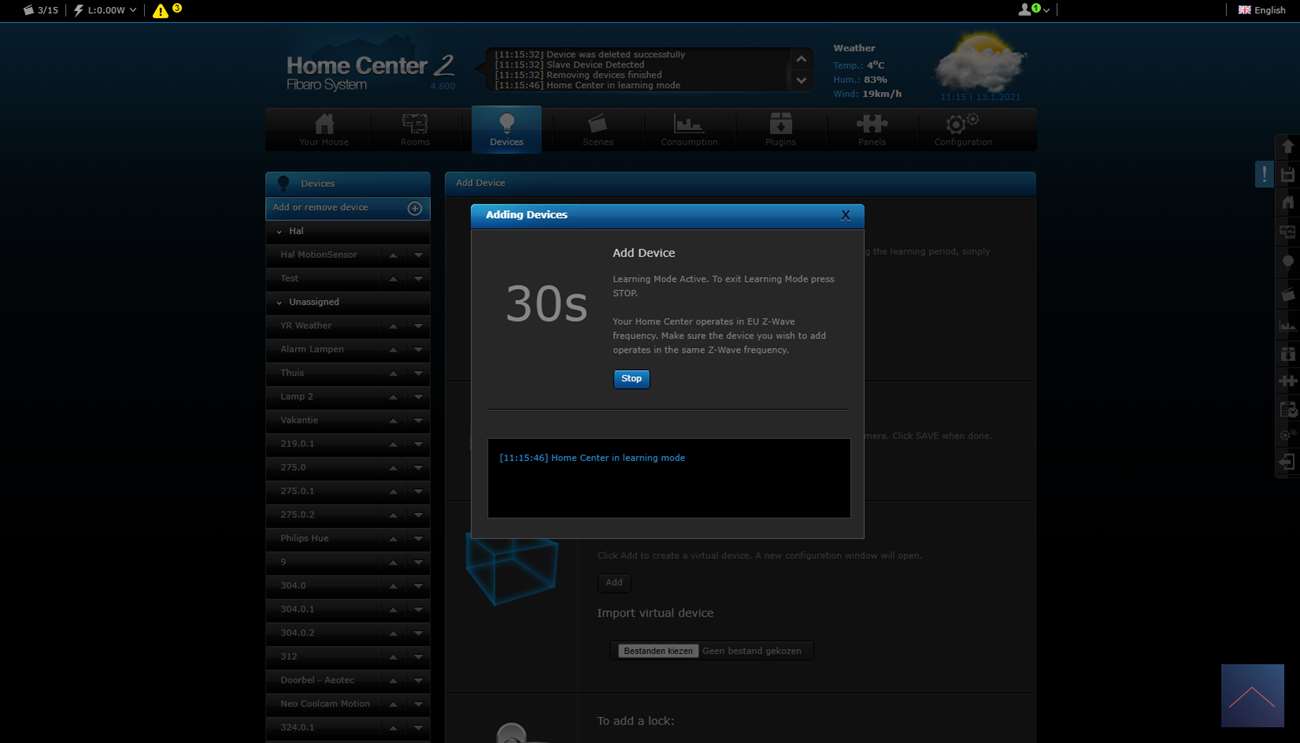This screenshot has width=1300, height=743.
Task: Click the save disk icon in right sidebar
Action: (x=1288, y=175)
